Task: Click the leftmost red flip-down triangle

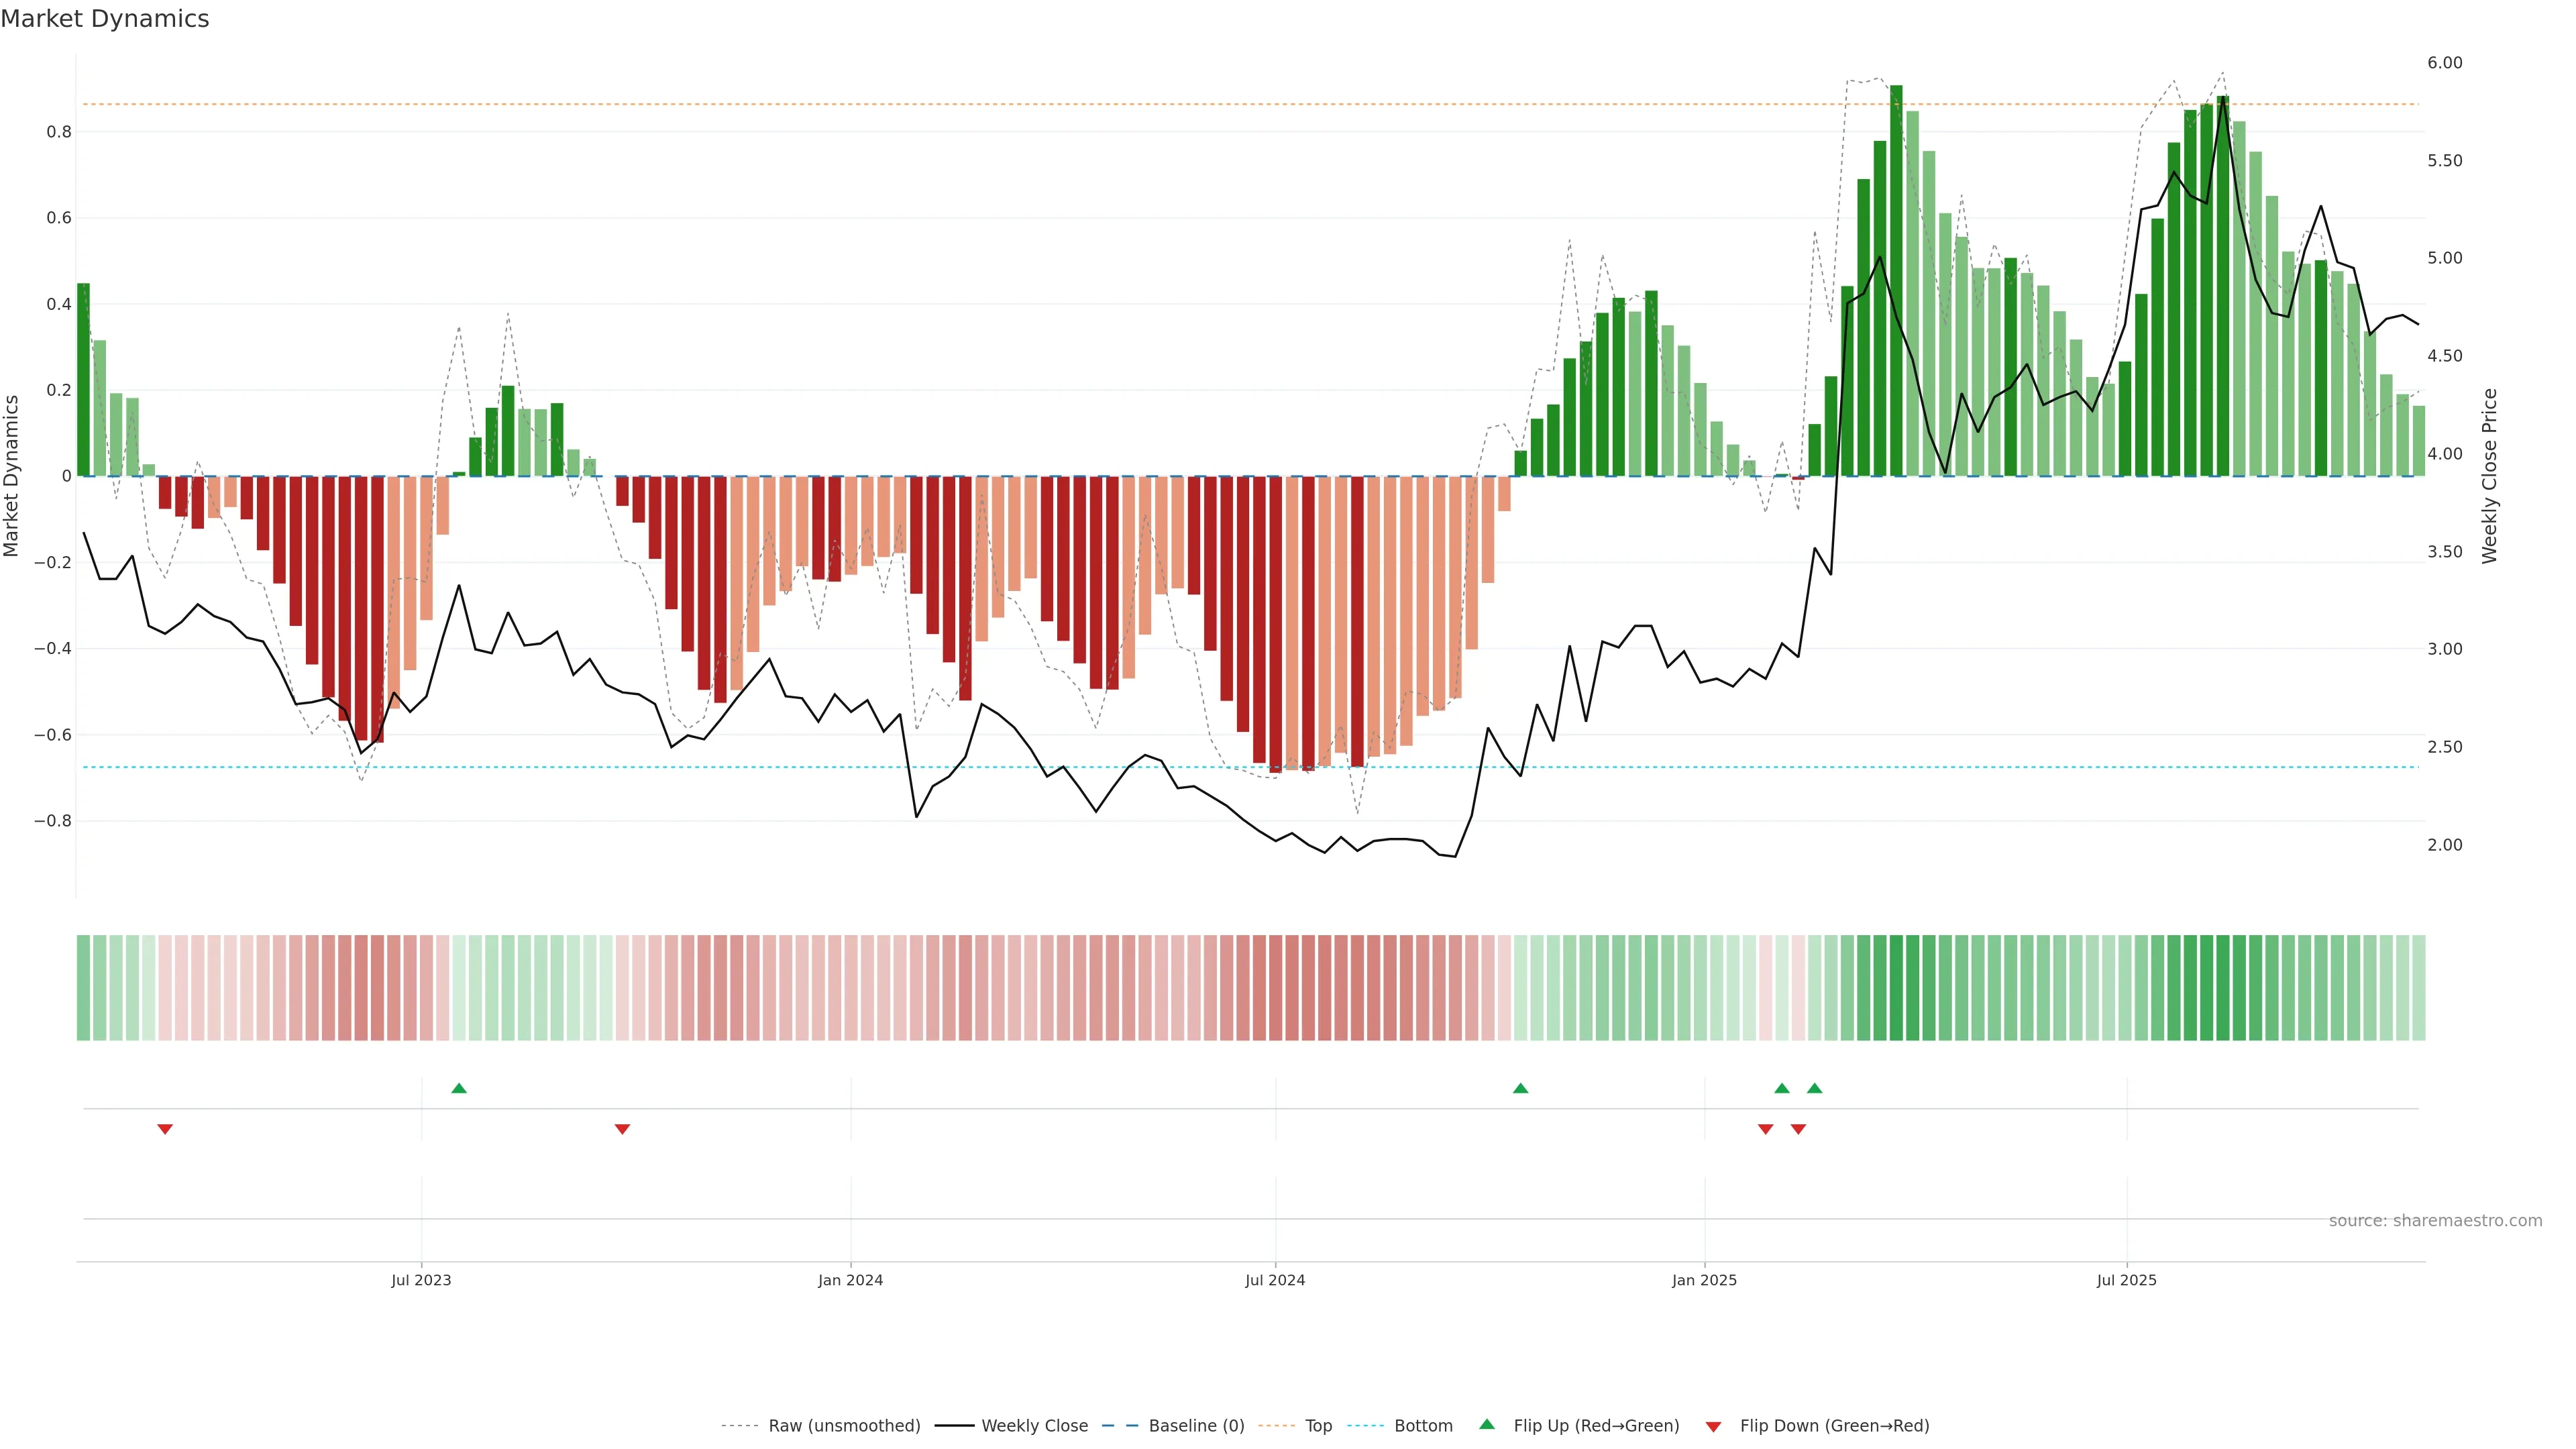Action: (x=165, y=1129)
